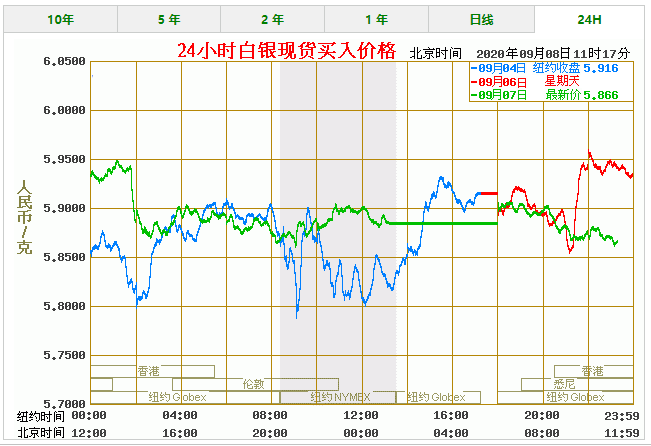This screenshot has height=446, width=651.
Task: Click the 最新价 5.866 value
Action: (582, 95)
